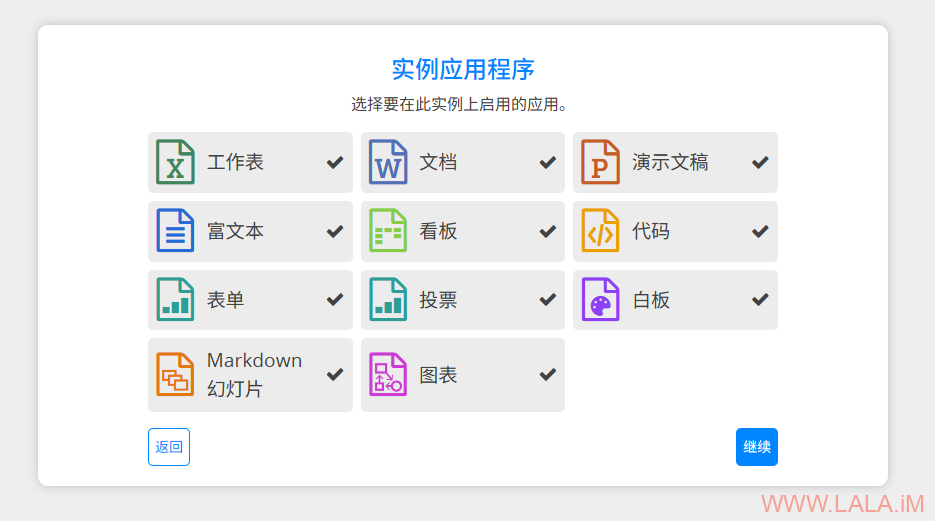
Task: Select the Markdown 幻灯片 label
Action: (254, 375)
